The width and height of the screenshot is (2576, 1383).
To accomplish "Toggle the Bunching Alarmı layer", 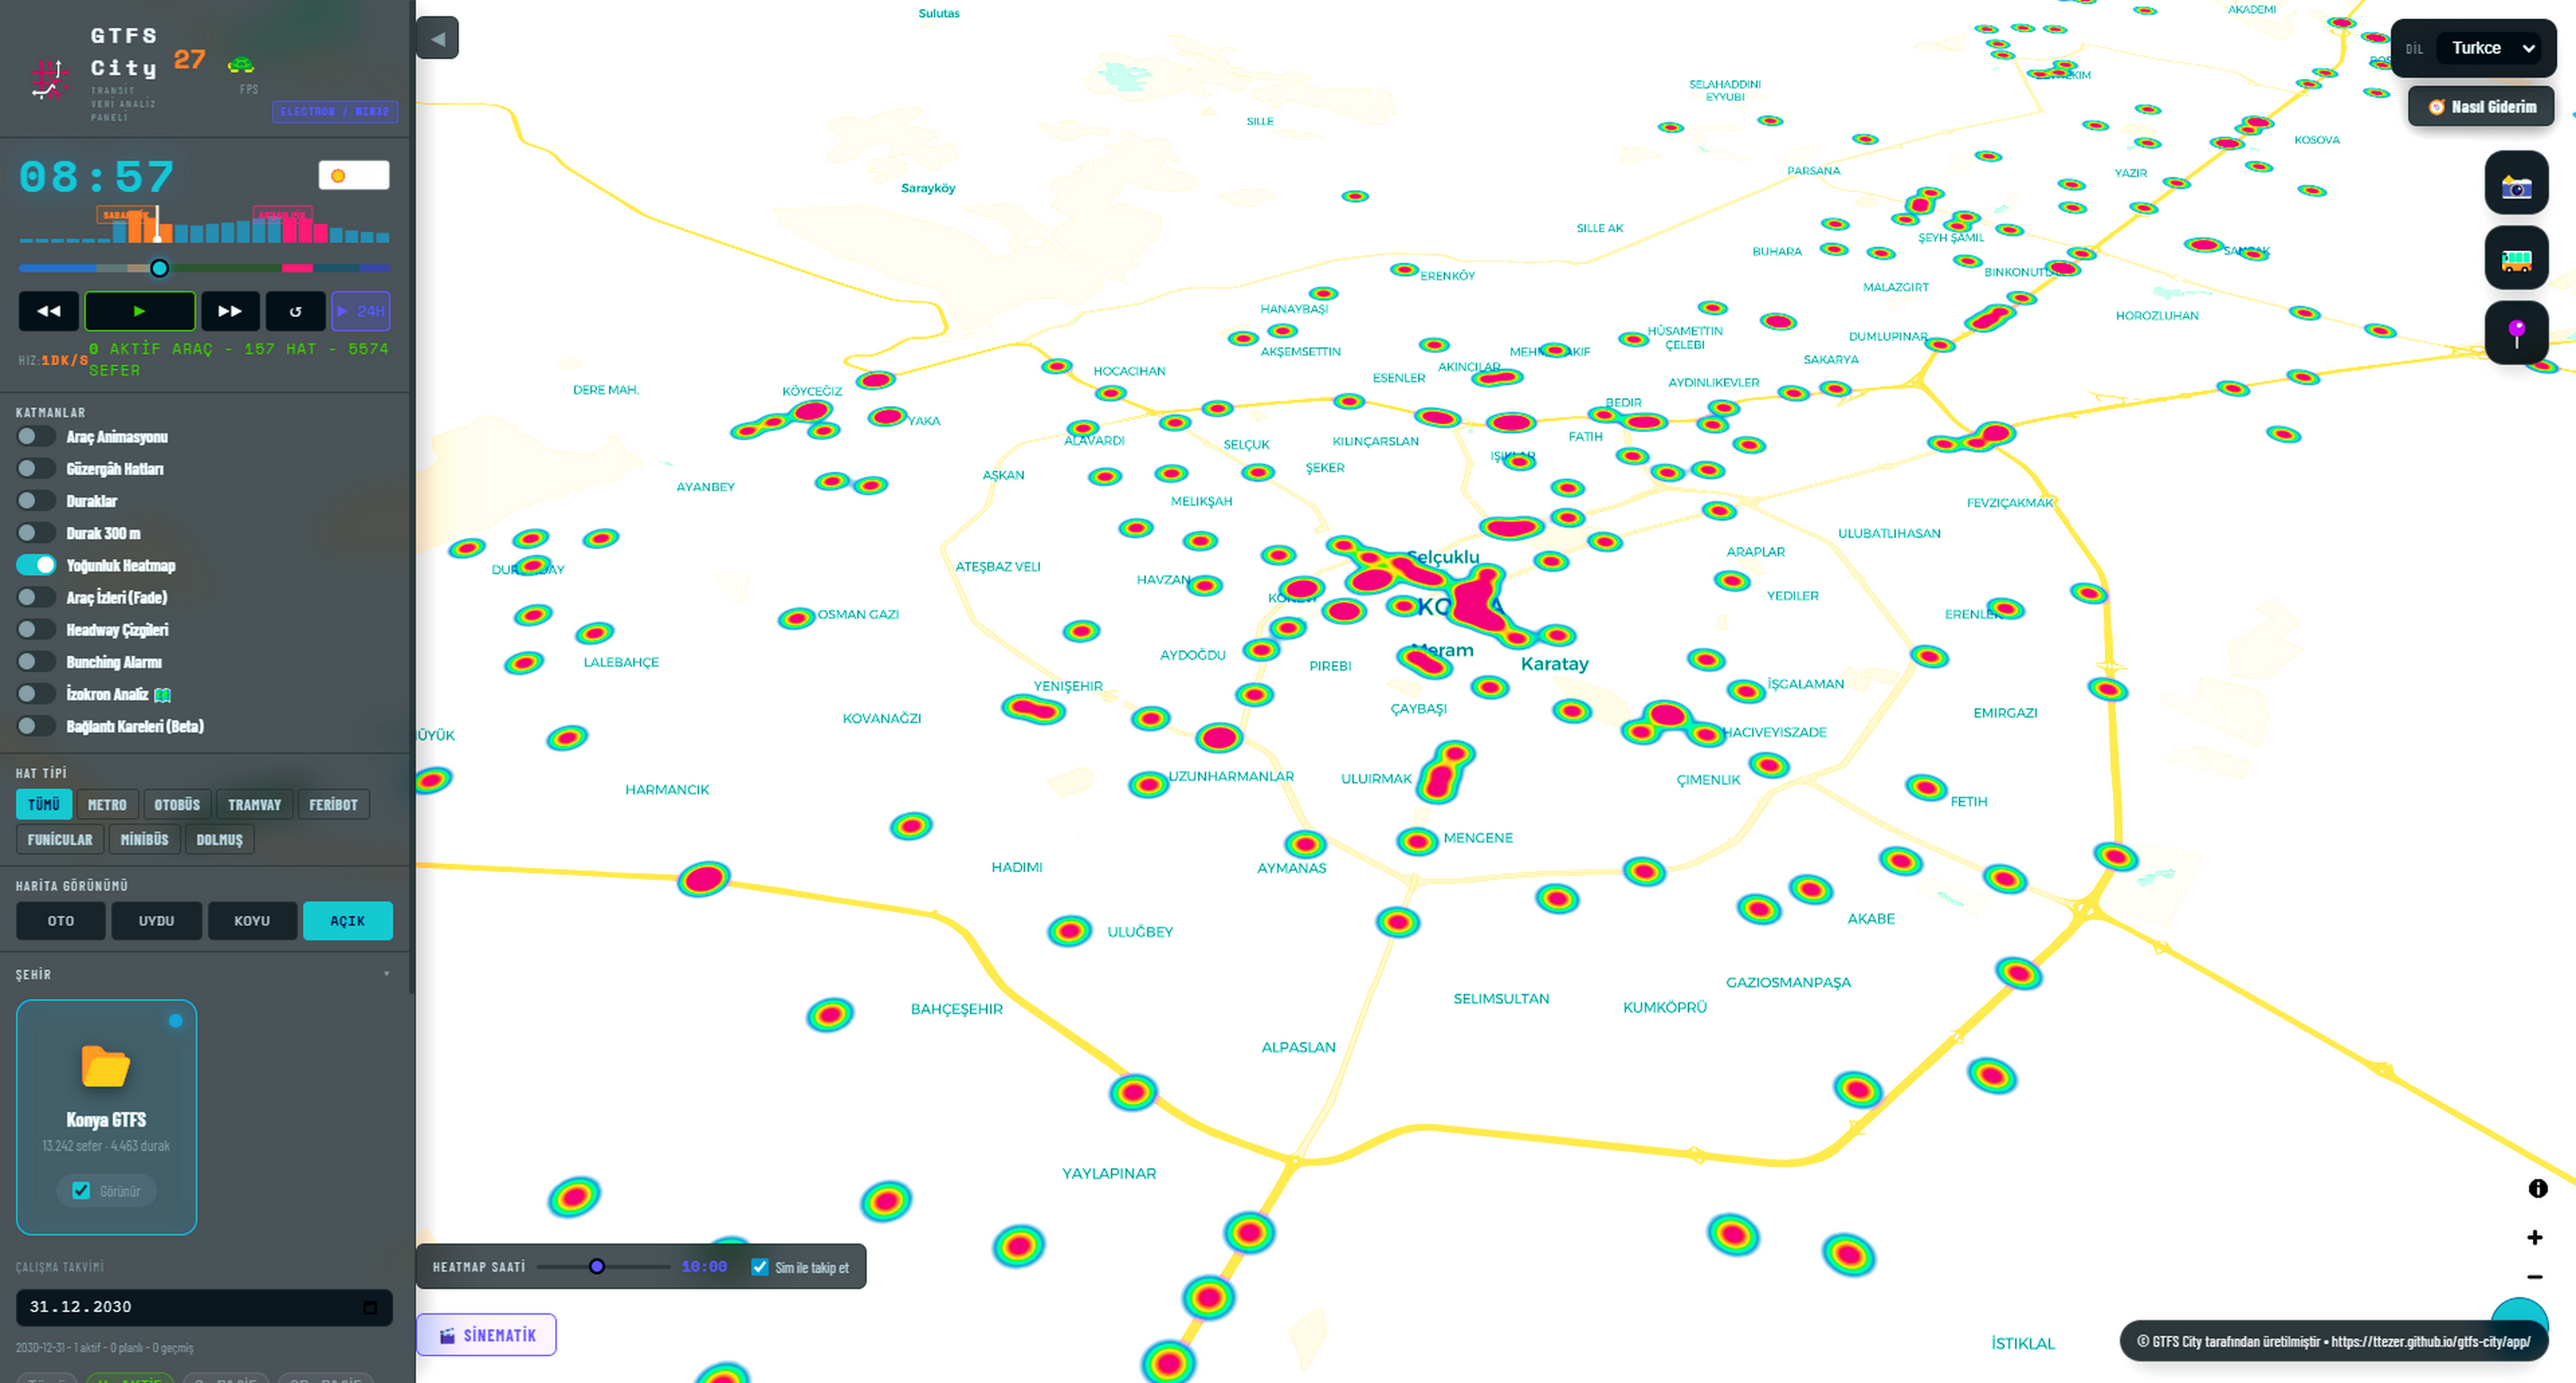I will (36, 662).
